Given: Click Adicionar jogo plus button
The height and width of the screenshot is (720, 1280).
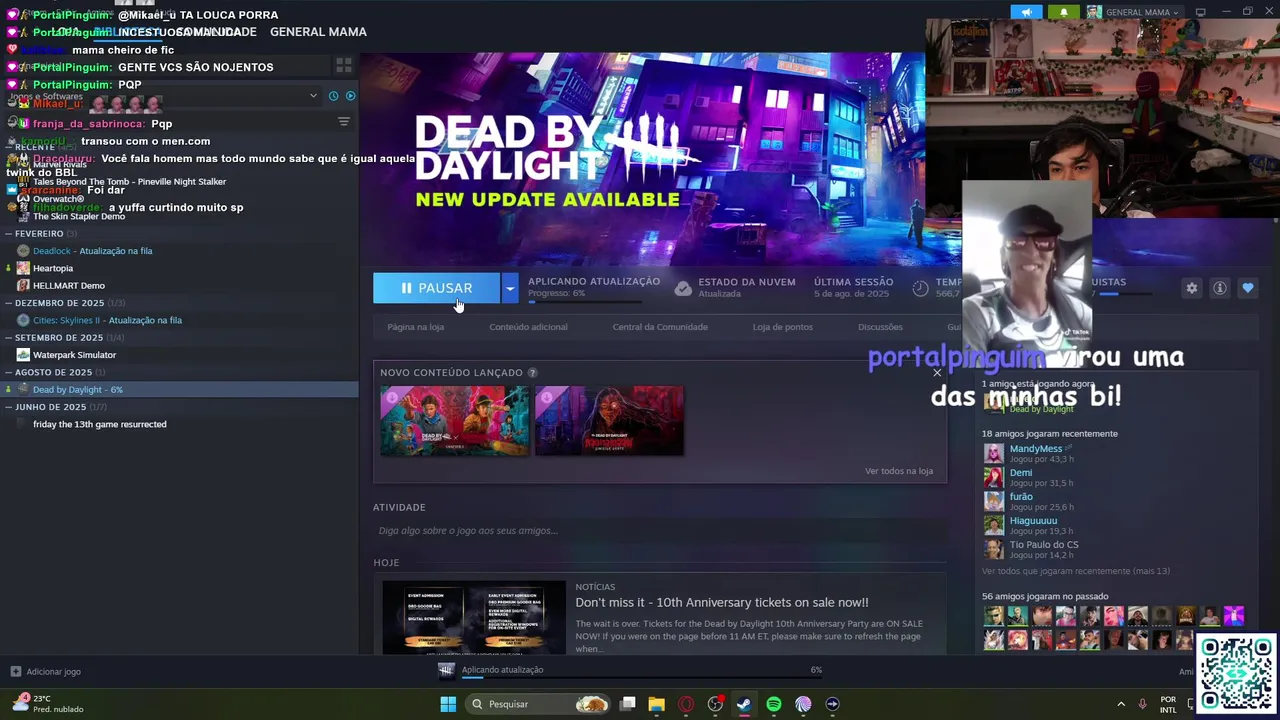Looking at the screenshot, I should 45,672.
